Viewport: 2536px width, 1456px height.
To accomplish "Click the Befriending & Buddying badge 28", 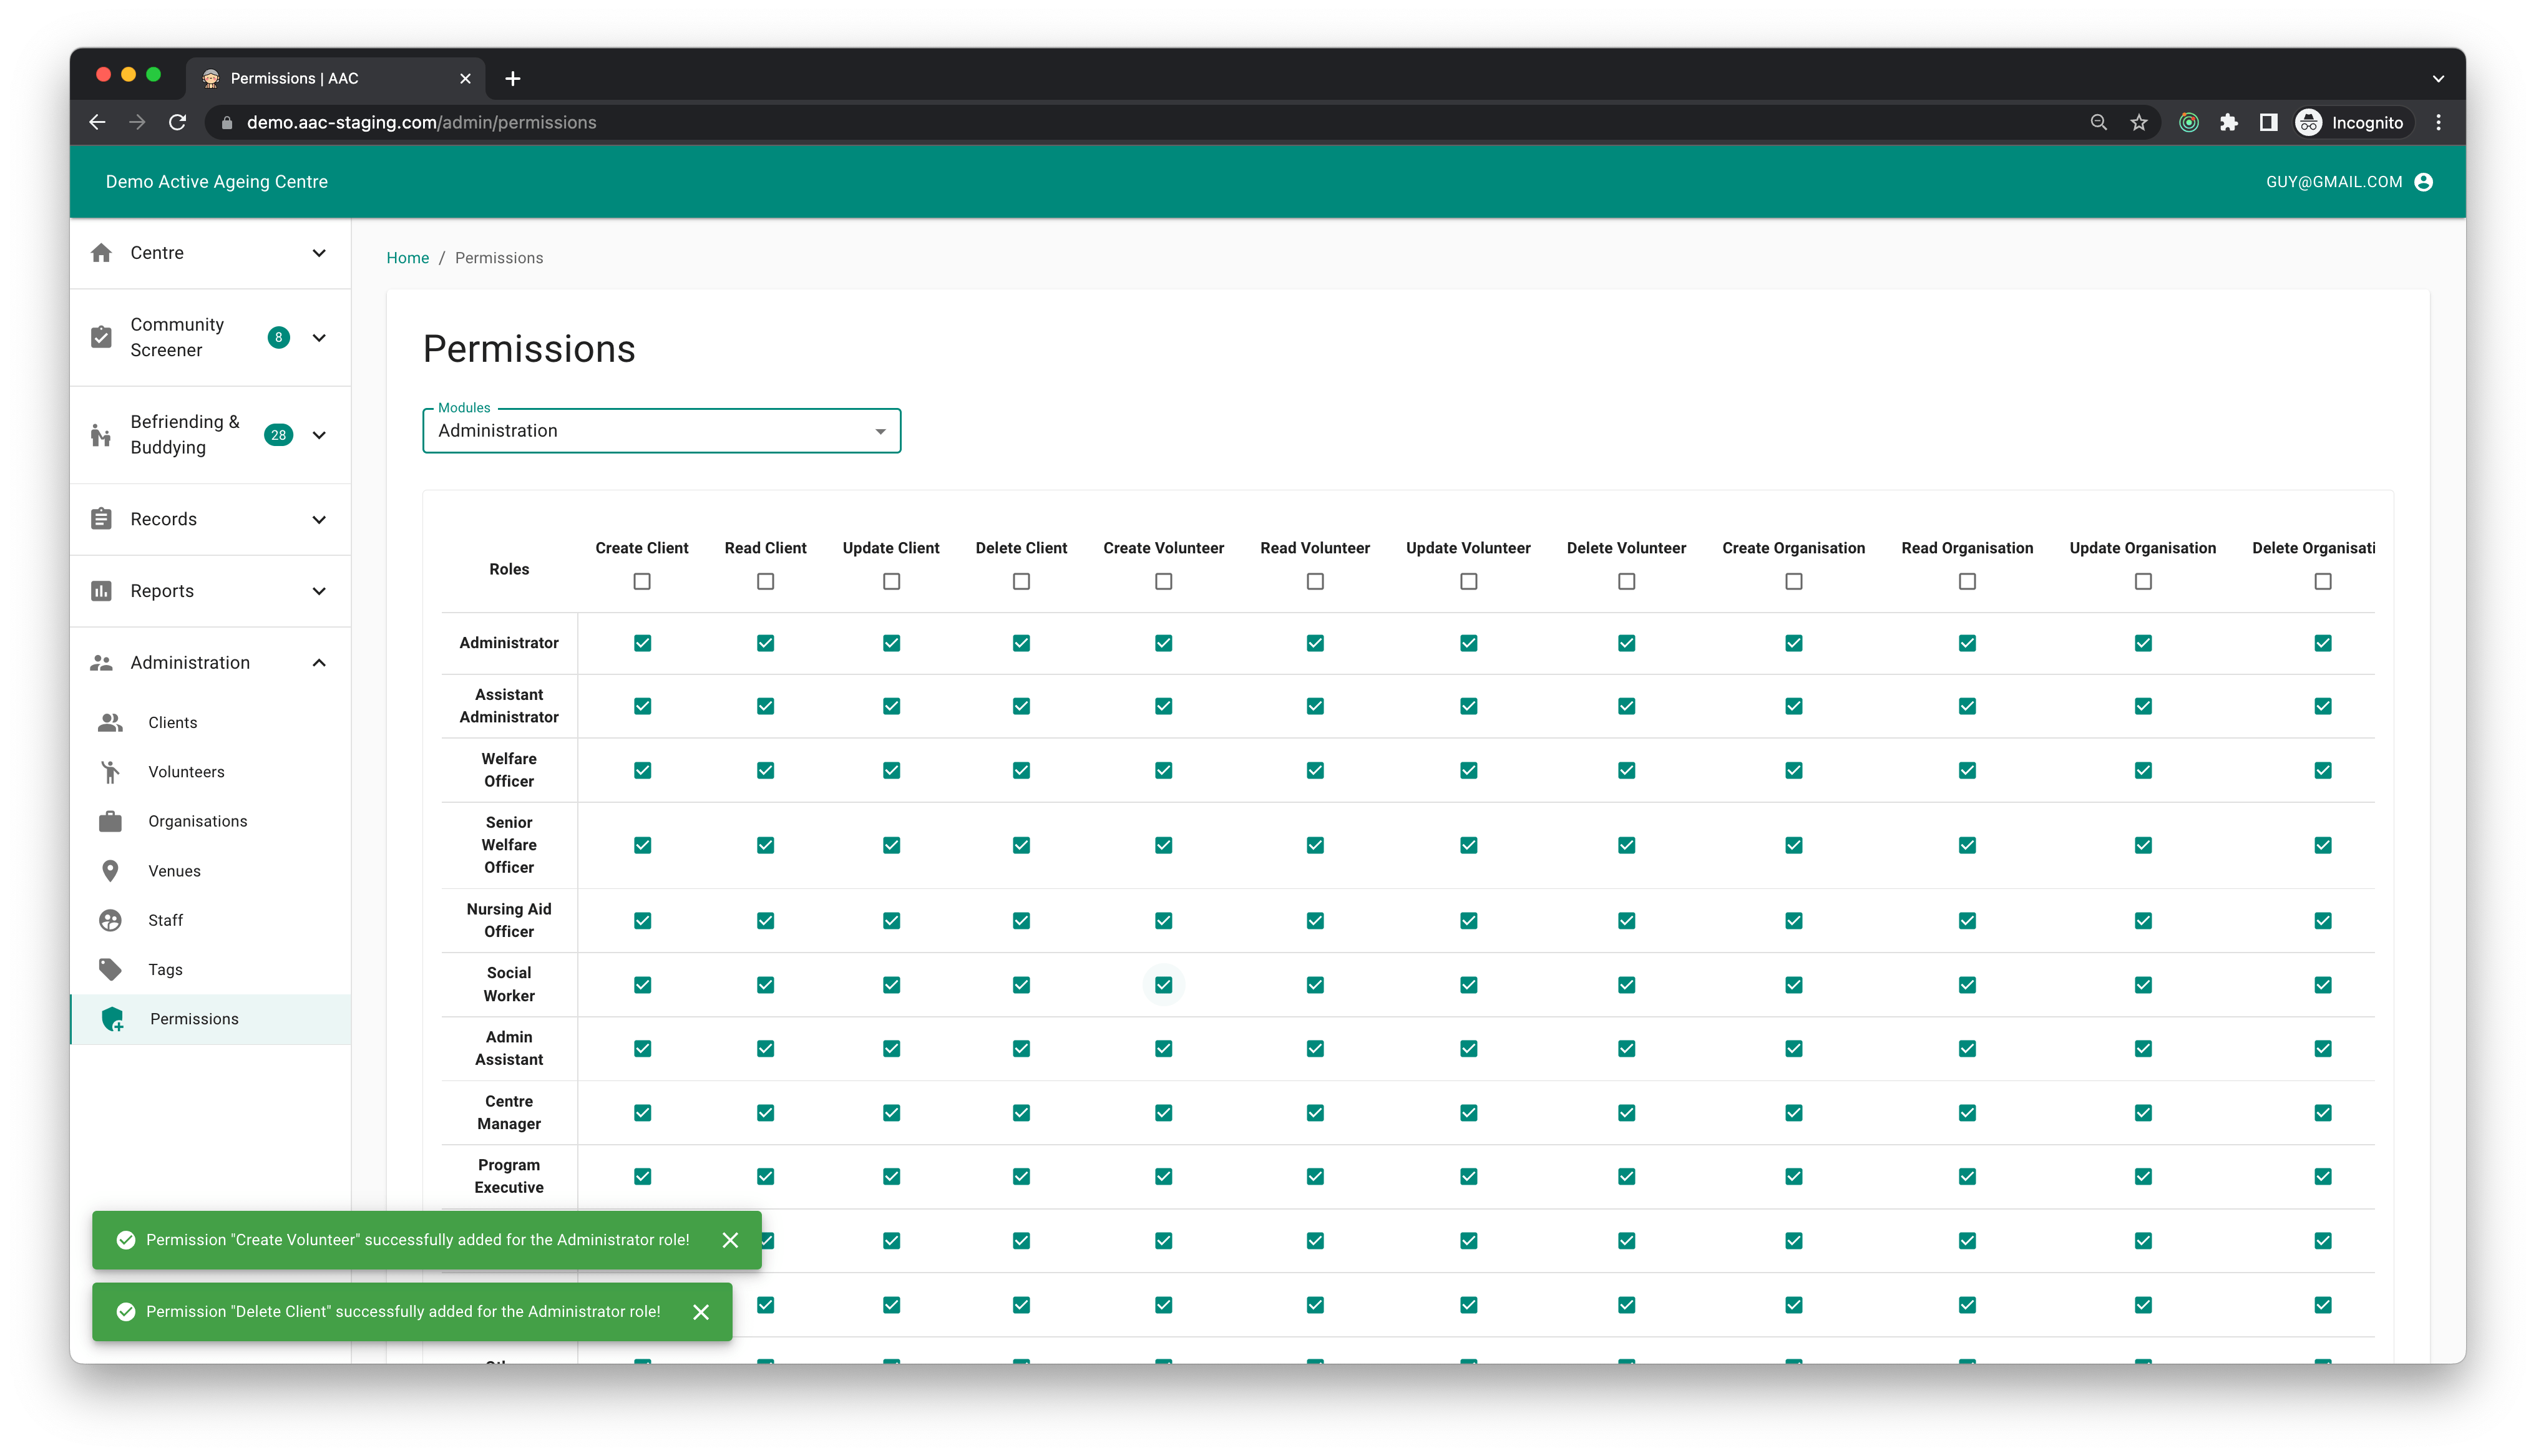I will pos(279,434).
